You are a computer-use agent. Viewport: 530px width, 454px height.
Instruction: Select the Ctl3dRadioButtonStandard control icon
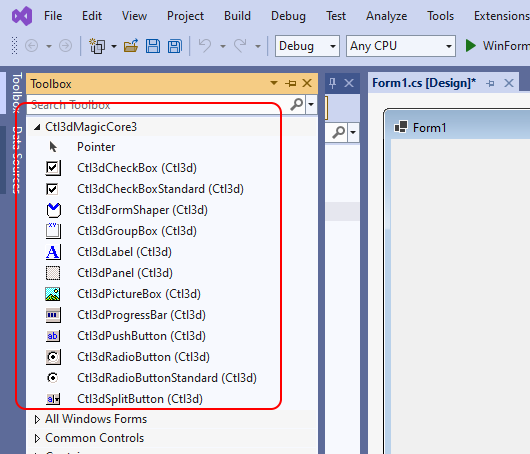coord(52,378)
